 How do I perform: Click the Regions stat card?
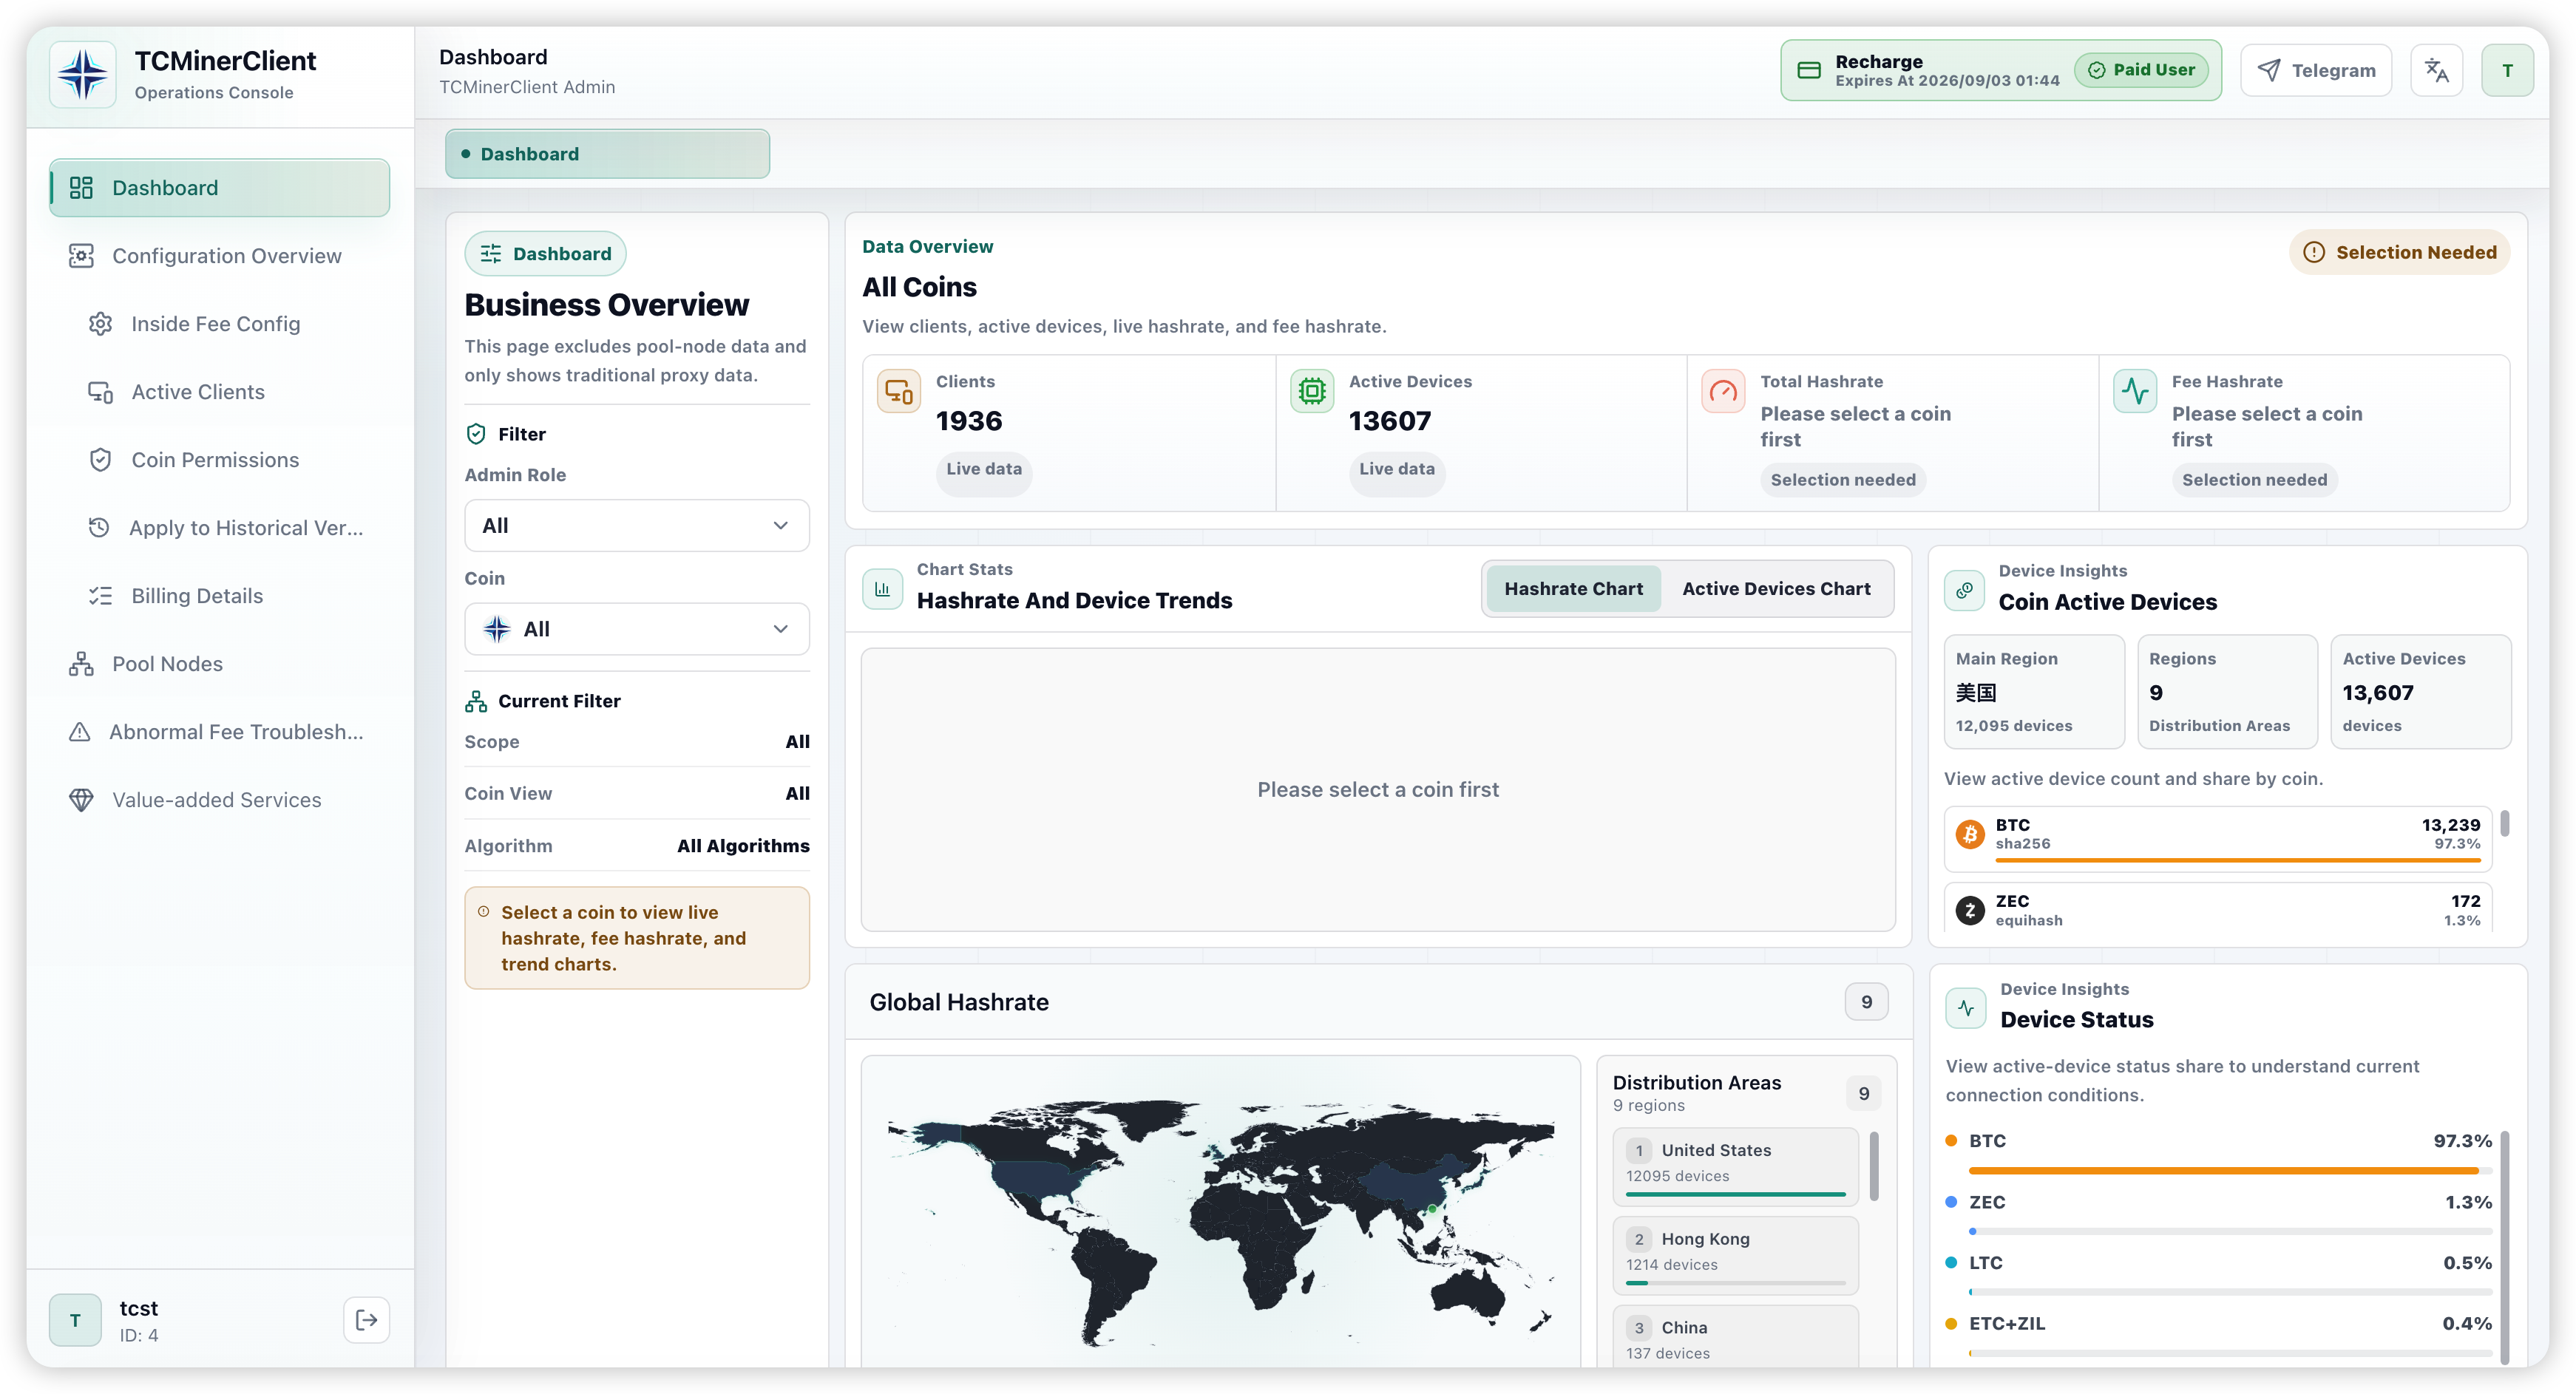[2227, 692]
